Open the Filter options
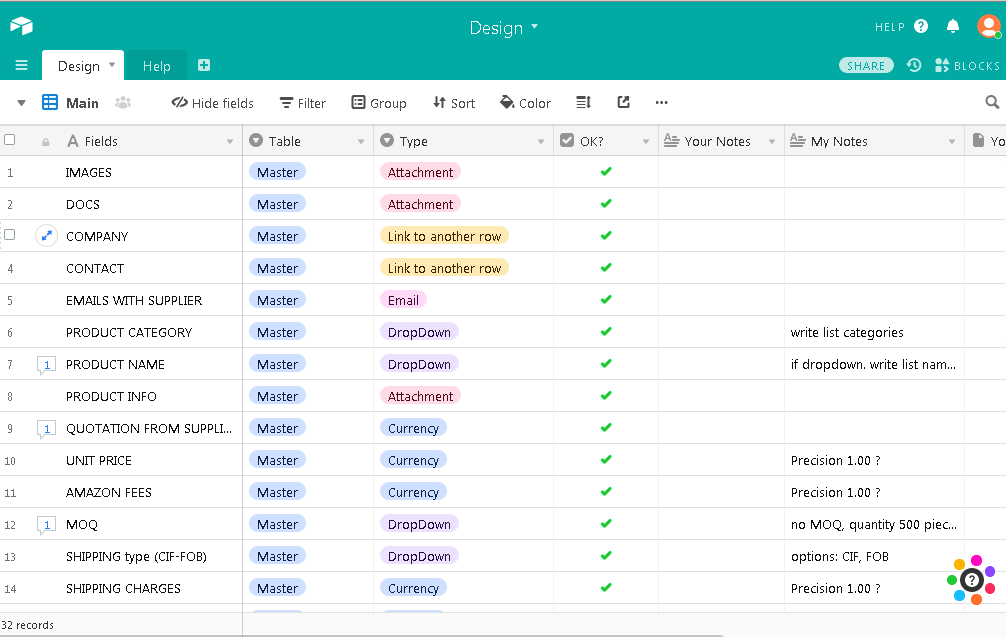Viewport: 1006px width, 637px height. [302, 102]
